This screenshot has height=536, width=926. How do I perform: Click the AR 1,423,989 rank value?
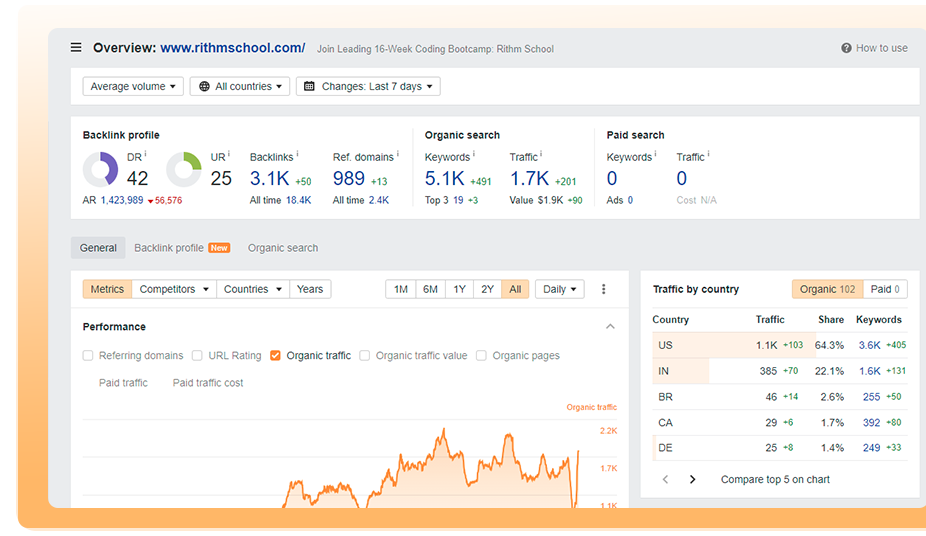[x=122, y=200]
